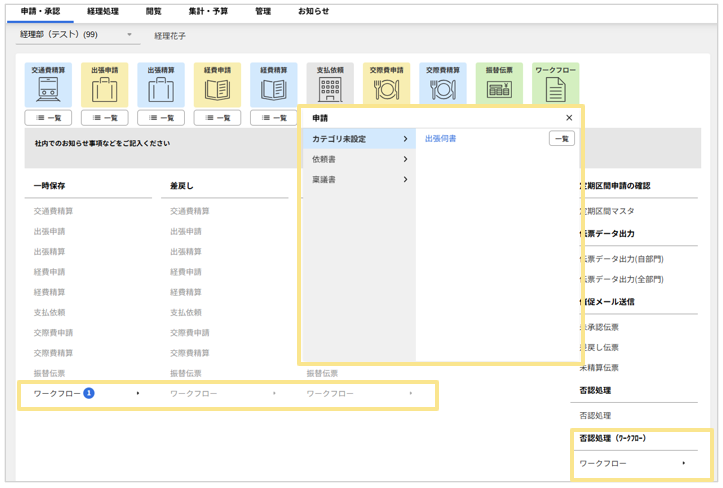Select カテゴリ未設定 in the category list

359,139
